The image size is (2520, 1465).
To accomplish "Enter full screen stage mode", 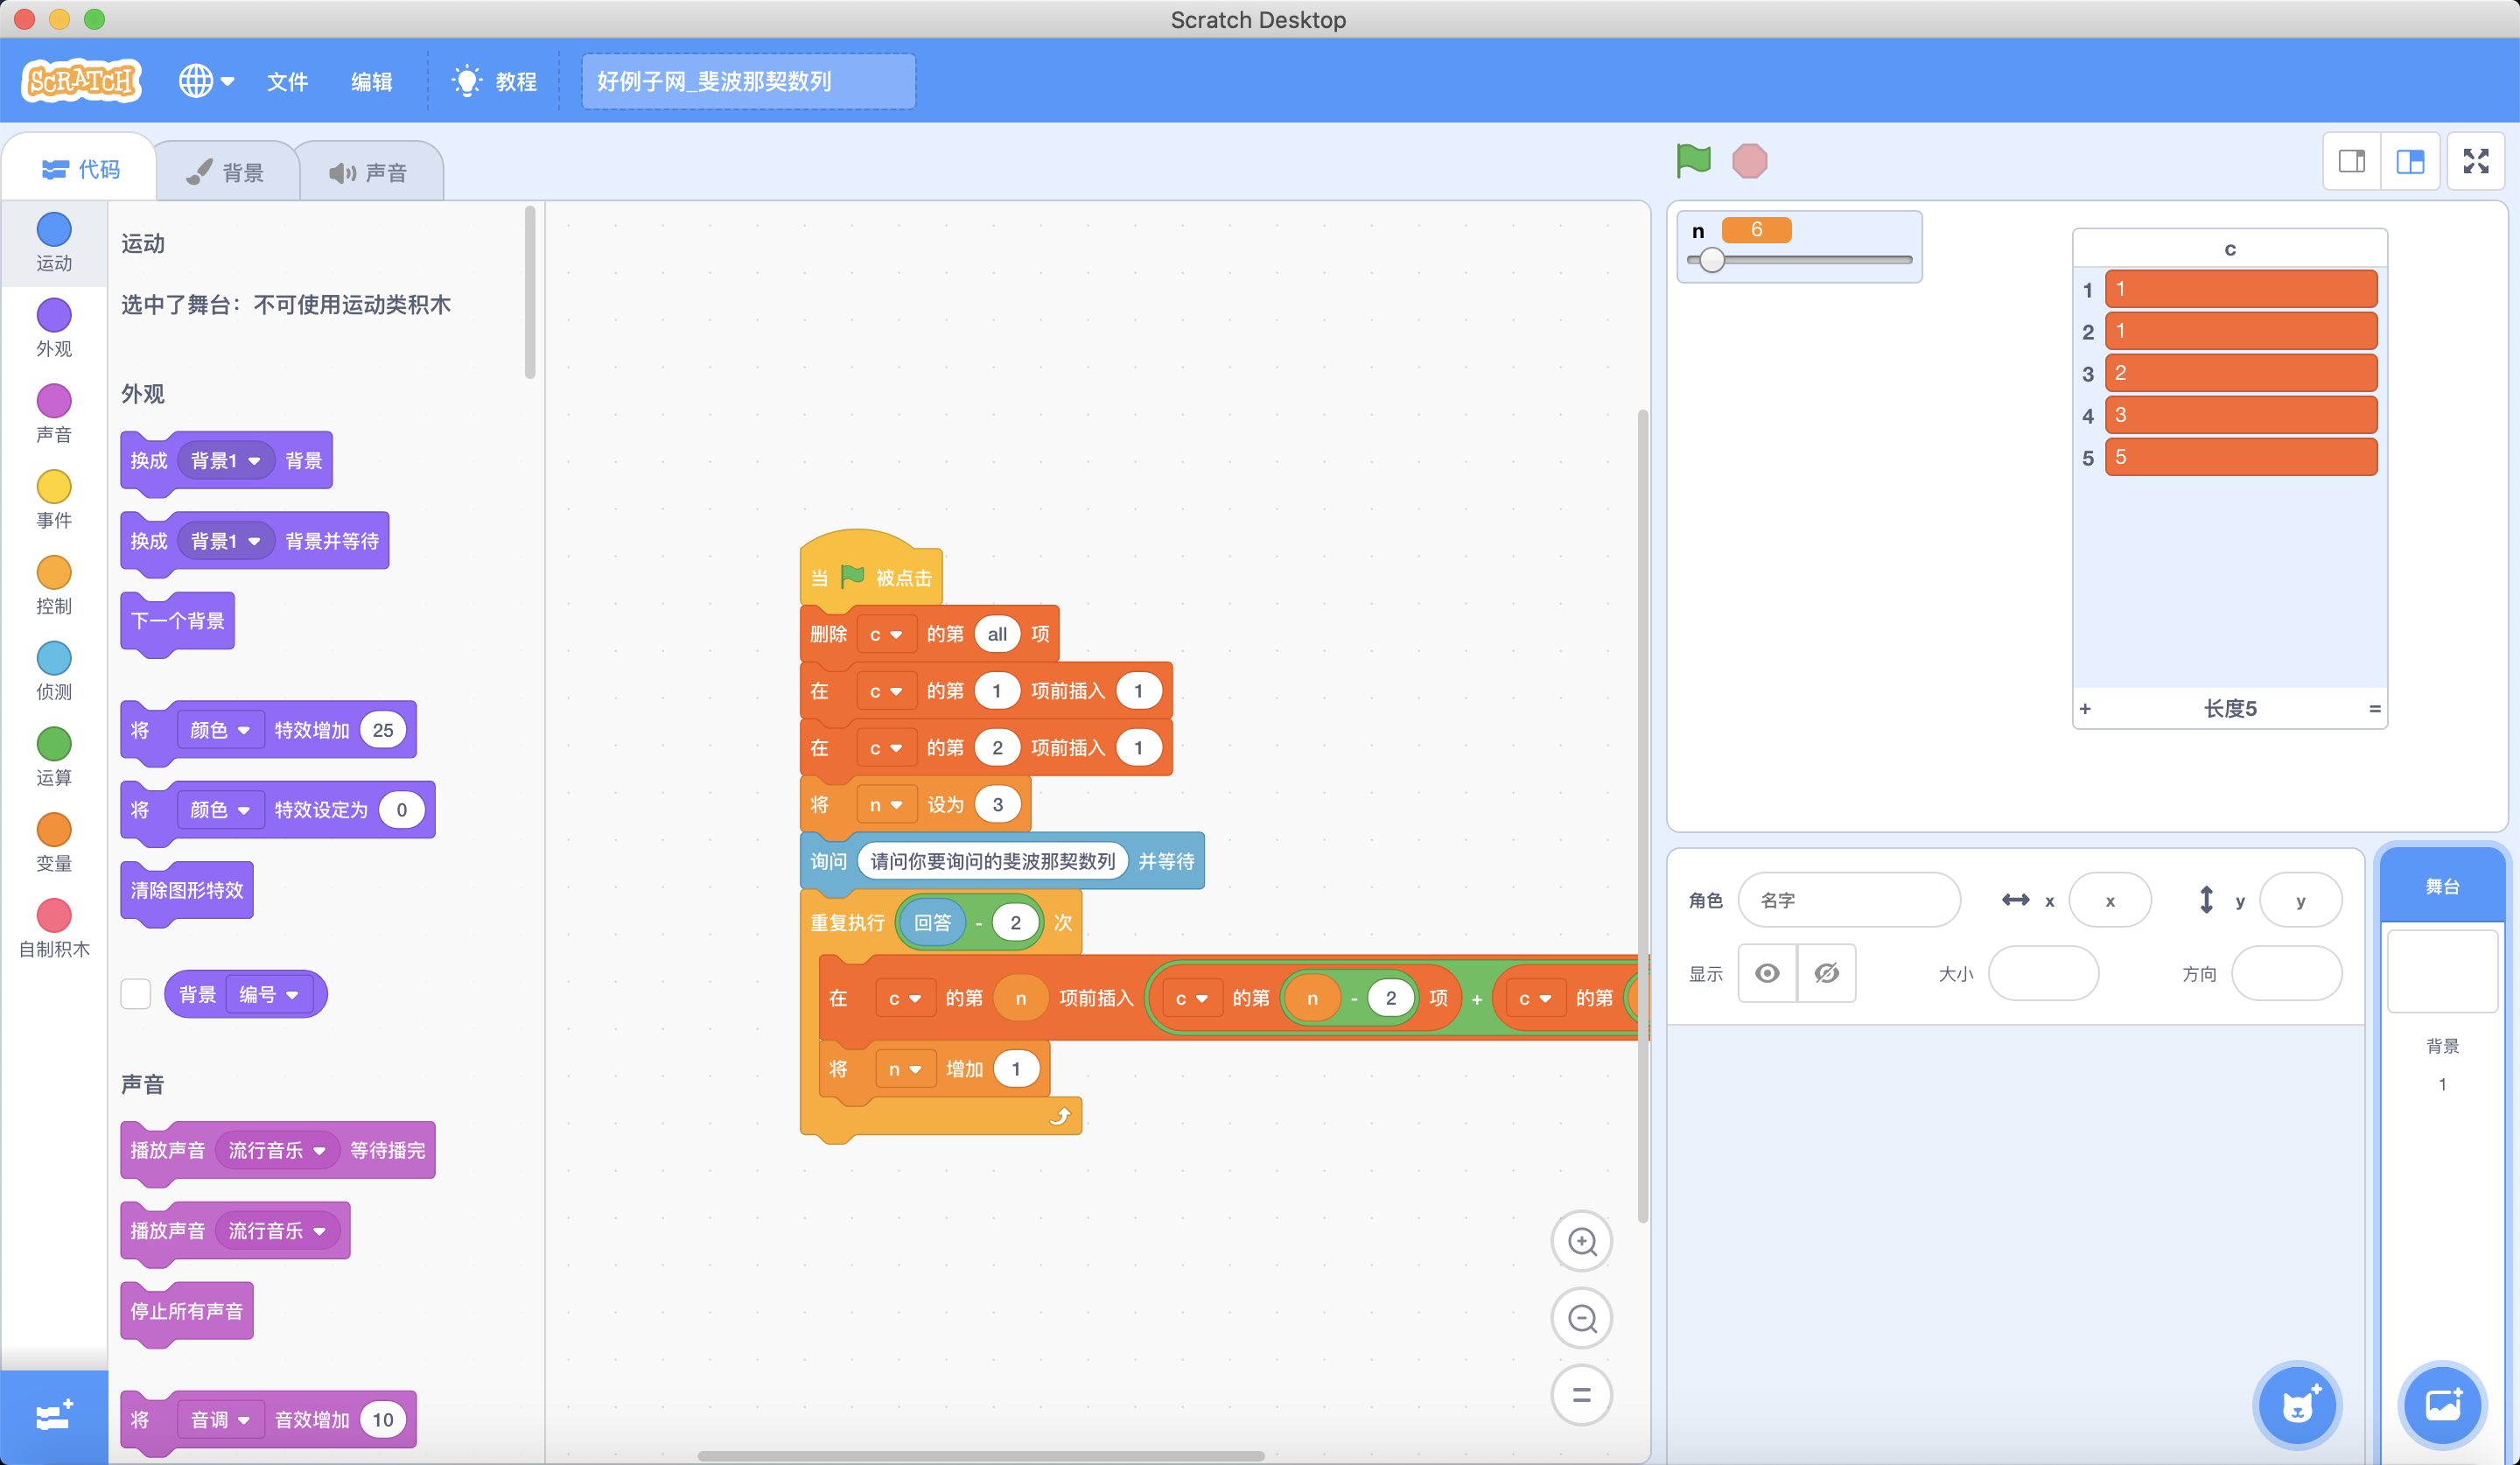I will point(2476,161).
